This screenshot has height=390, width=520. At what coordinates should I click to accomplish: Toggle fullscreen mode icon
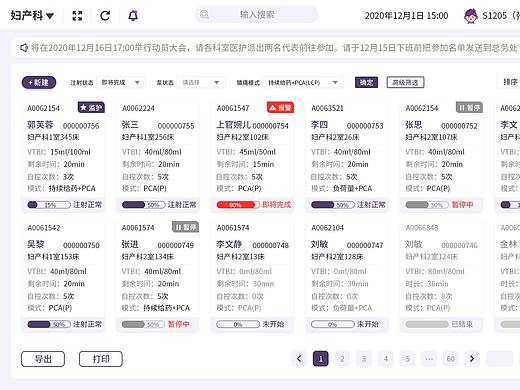(x=77, y=15)
